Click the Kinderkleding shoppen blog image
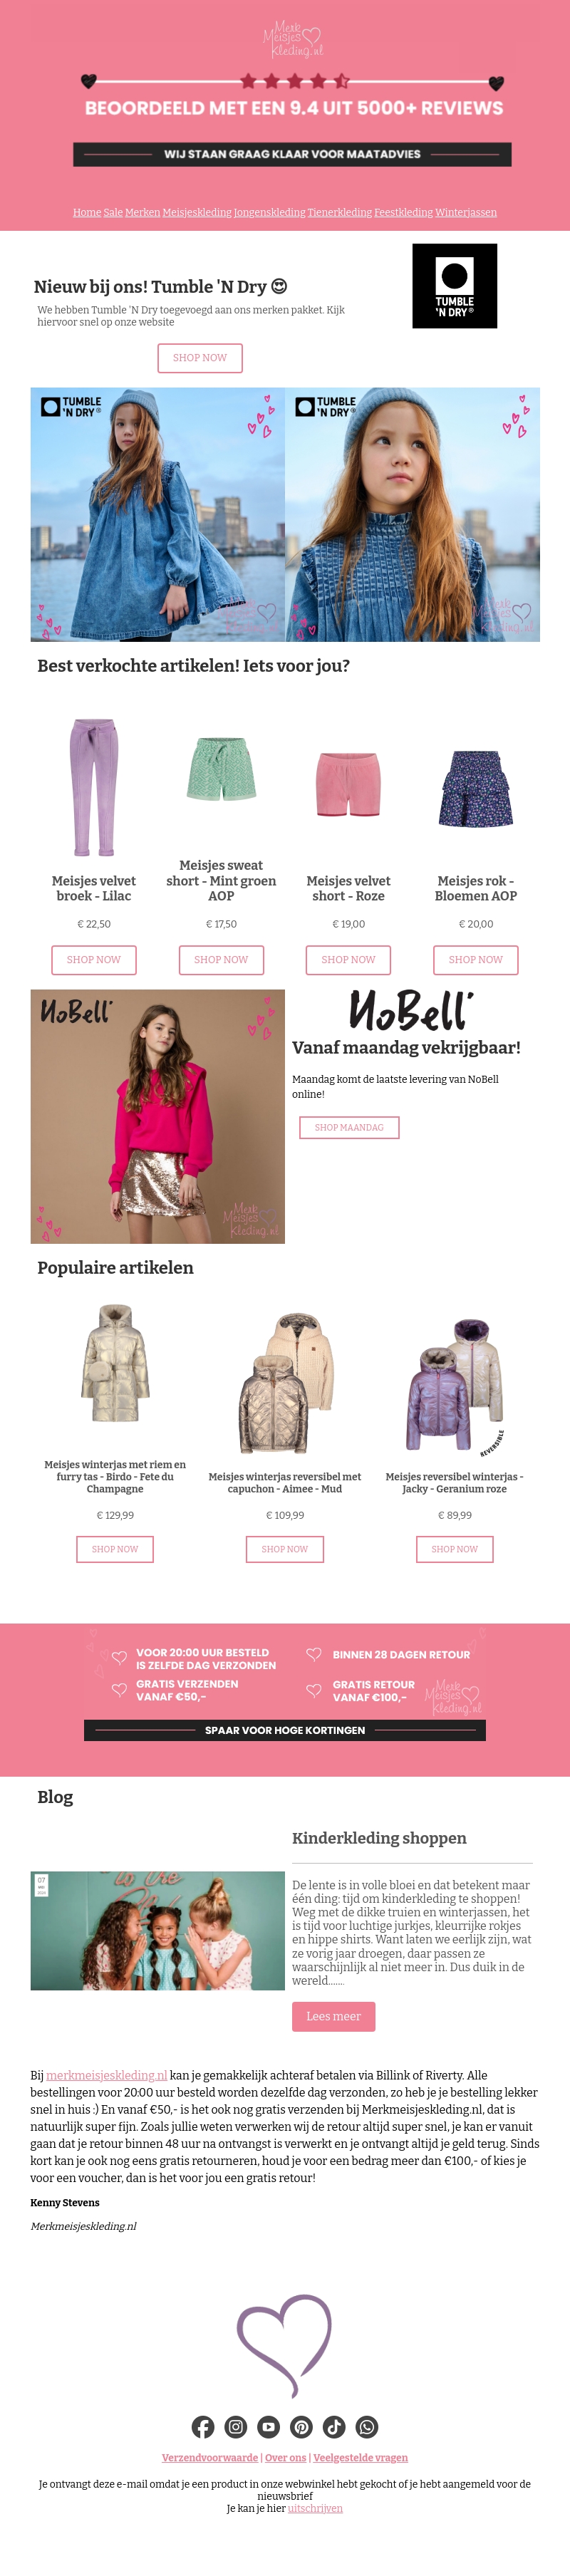The height and width of the screenshot is (2576, 570). tap(158, 1930)
